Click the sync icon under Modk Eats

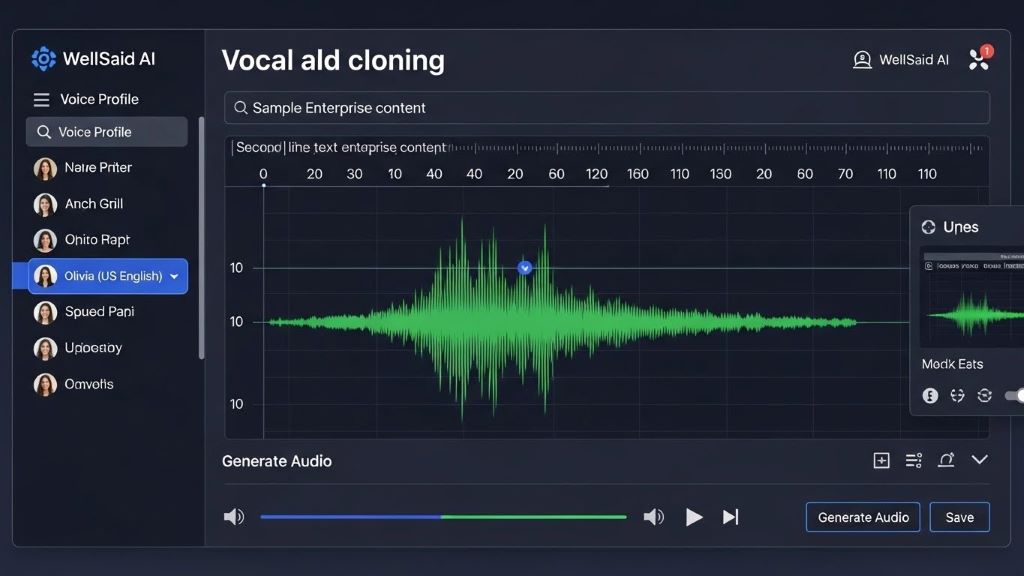[x=985, y=395]
